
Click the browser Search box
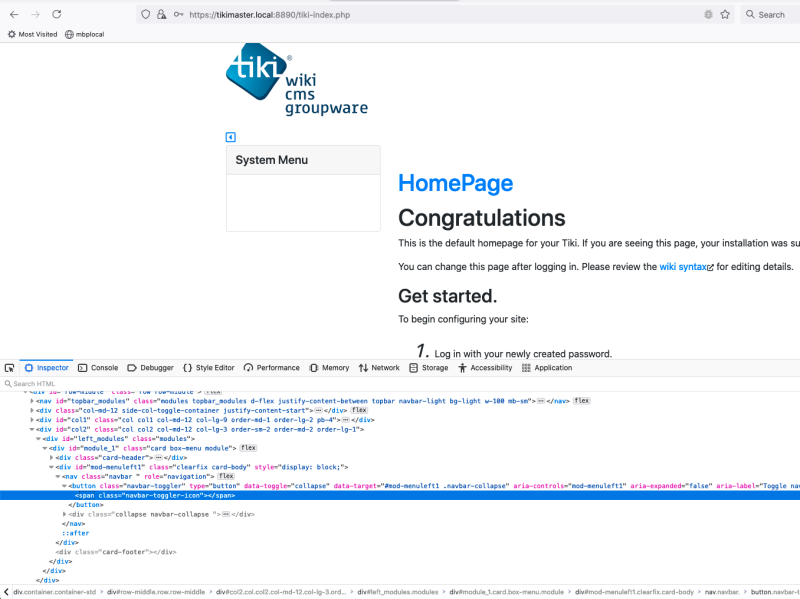point(770,15)
